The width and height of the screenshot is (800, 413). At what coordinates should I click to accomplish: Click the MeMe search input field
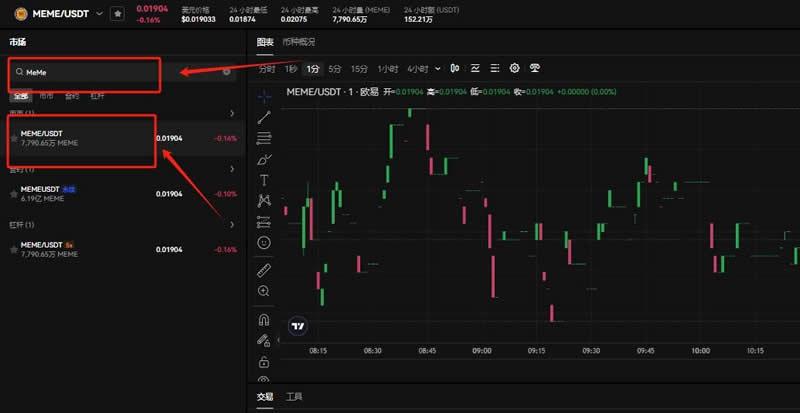124,72
